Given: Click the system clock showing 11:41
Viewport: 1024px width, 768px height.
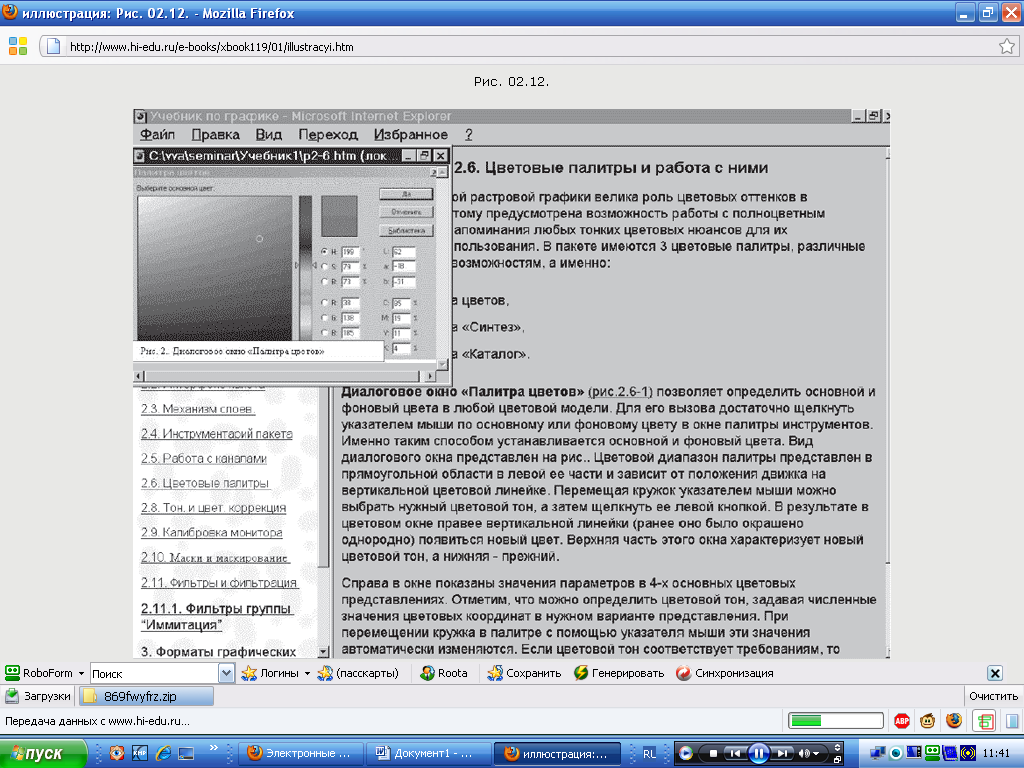Looking at the screenshot, I should coord(997,754).
